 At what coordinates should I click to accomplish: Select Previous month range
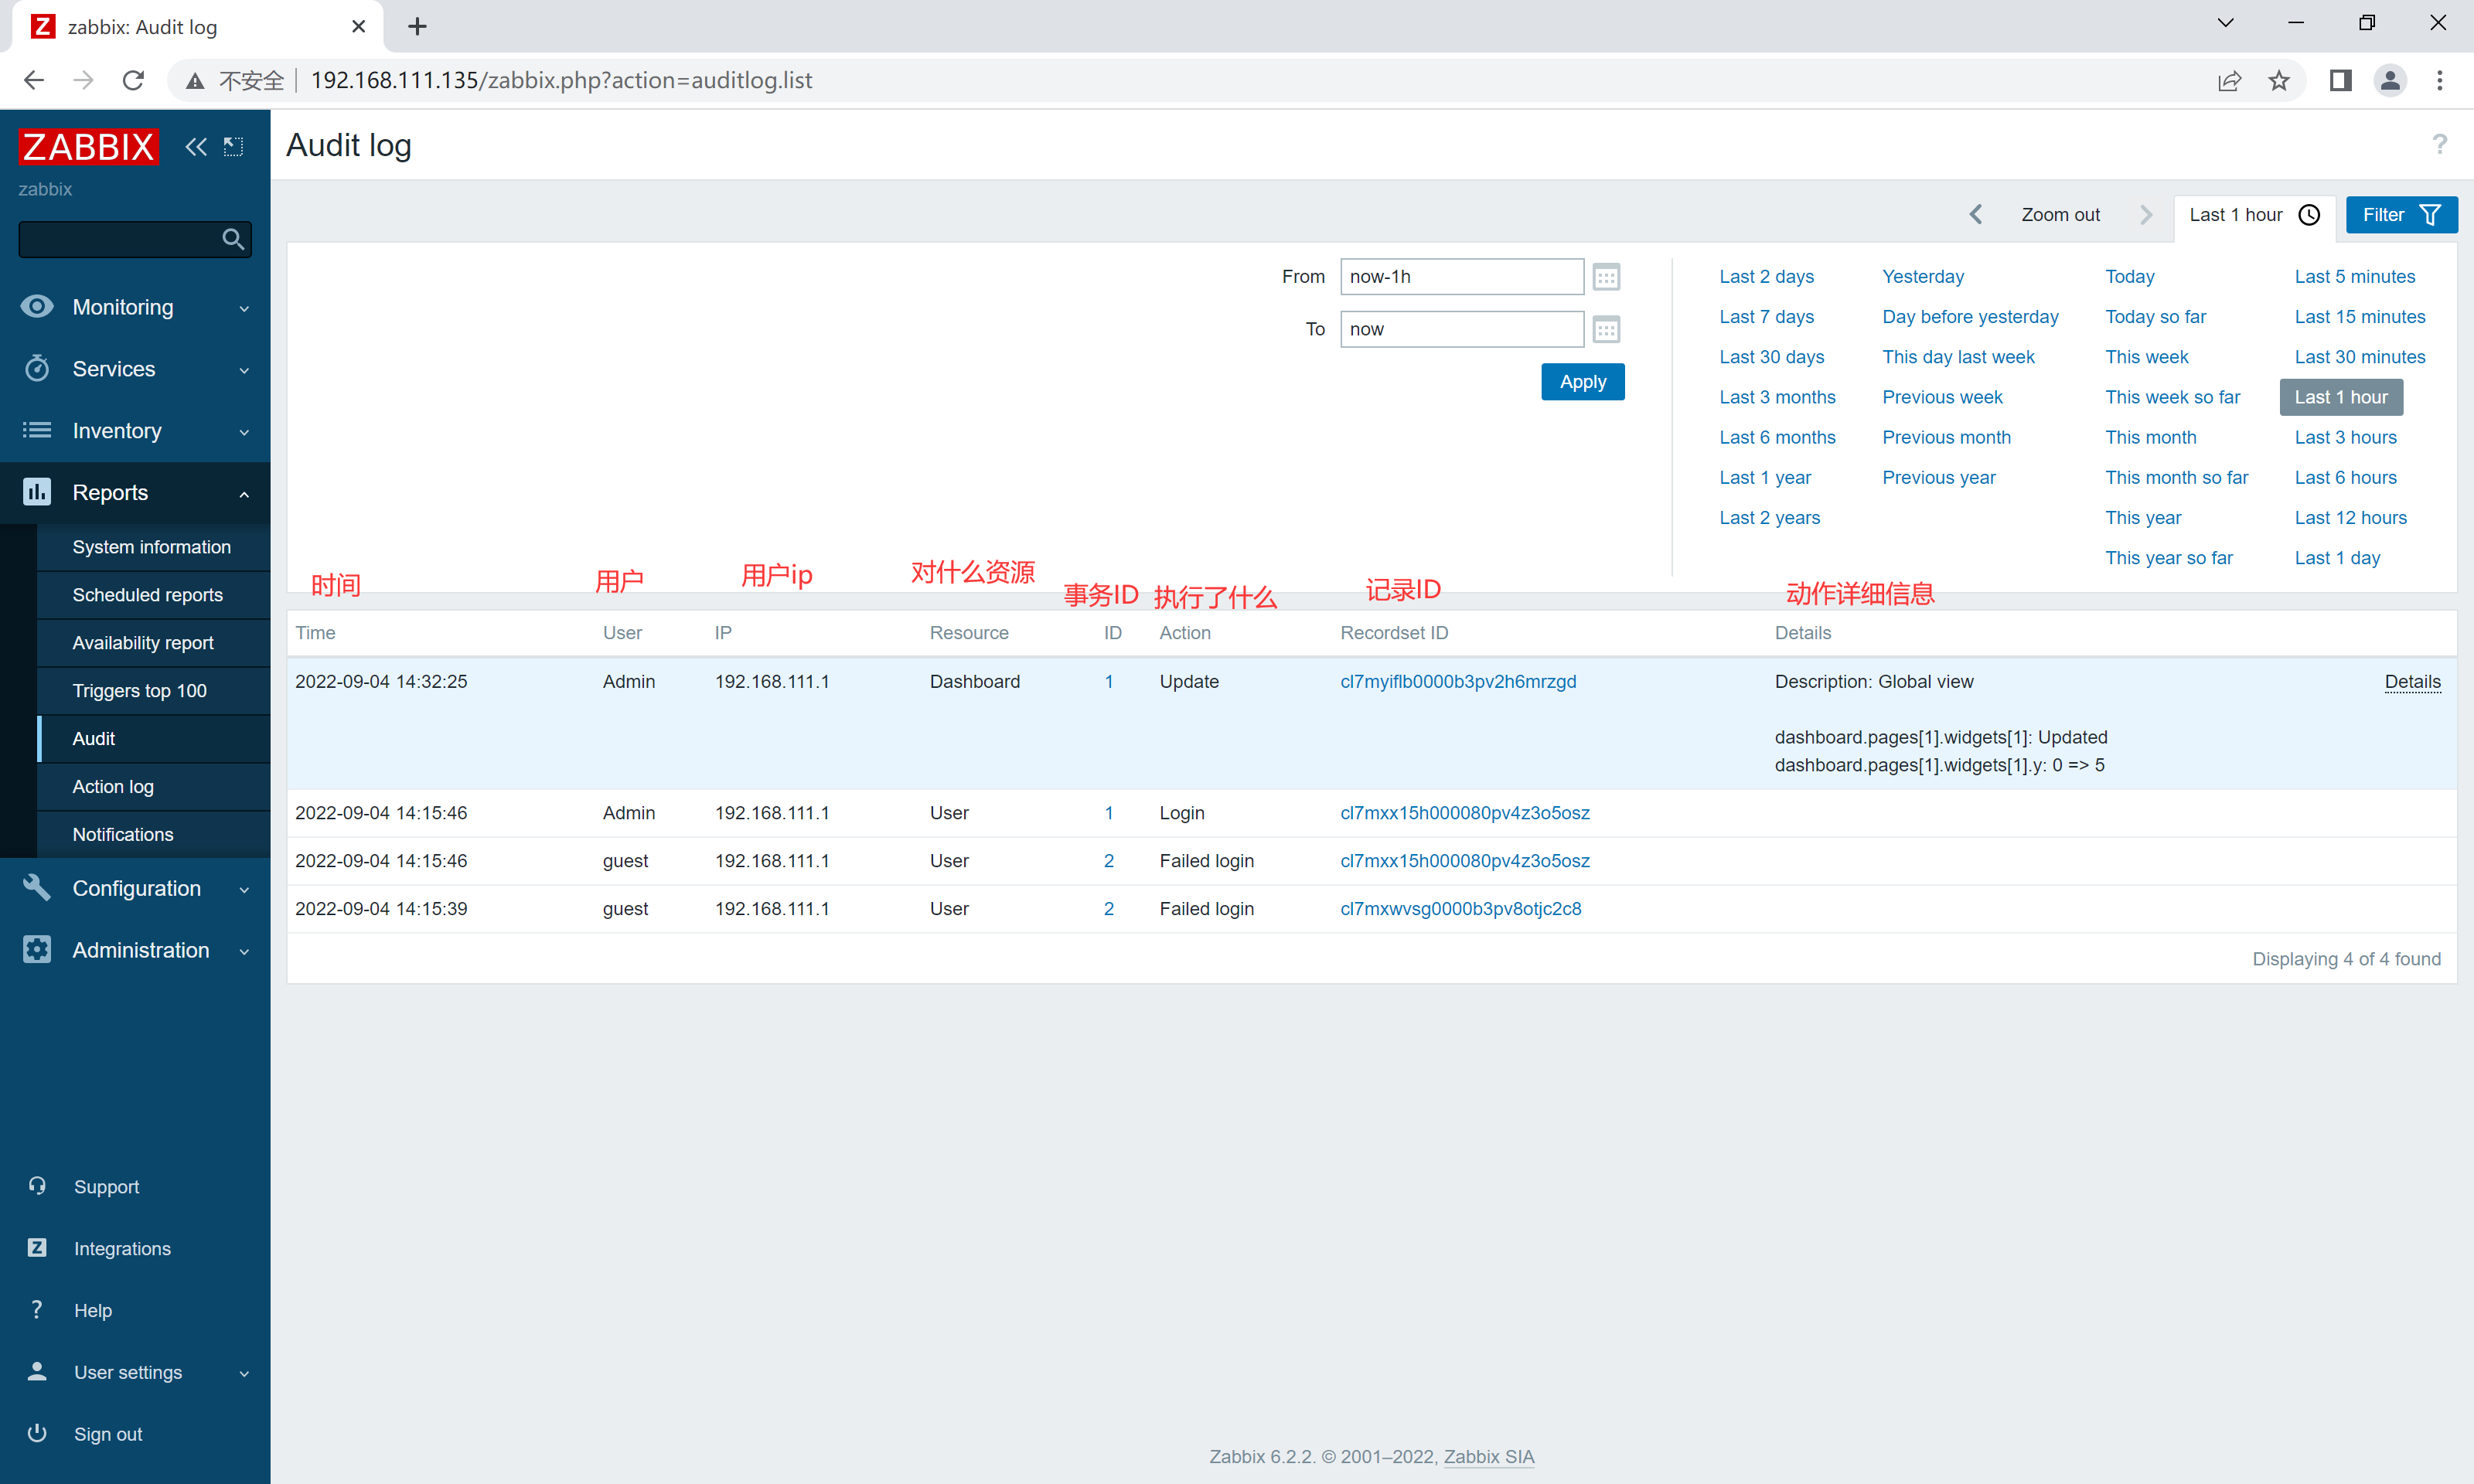pos(1946,437)
